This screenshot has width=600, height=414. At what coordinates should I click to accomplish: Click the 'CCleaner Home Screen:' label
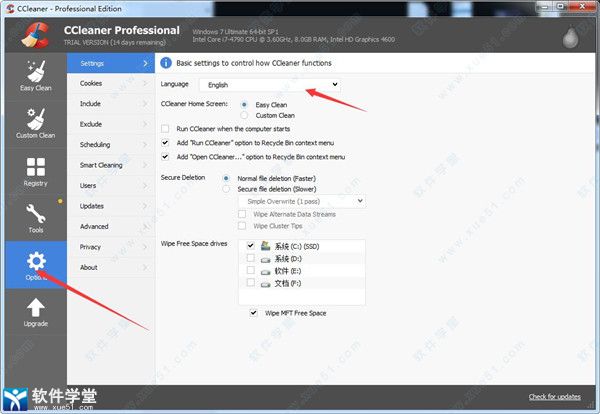click(194, 104)
